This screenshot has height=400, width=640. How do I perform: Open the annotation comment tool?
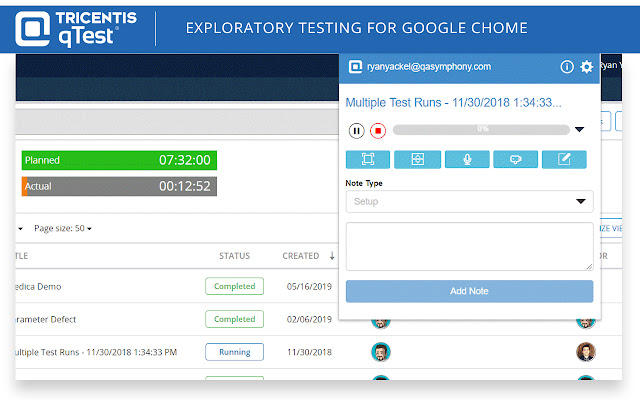coord(515,159)
